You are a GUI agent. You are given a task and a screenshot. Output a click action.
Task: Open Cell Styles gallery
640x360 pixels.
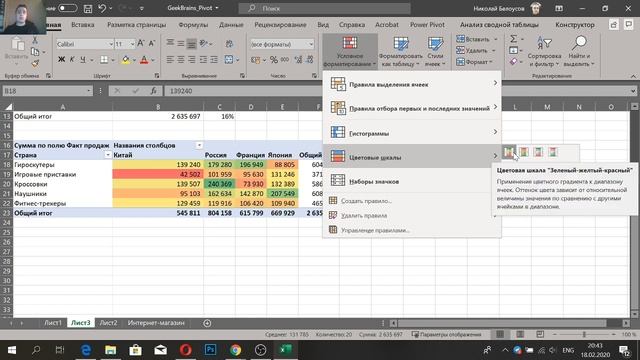pyautogui.click(x=435, y=51)
